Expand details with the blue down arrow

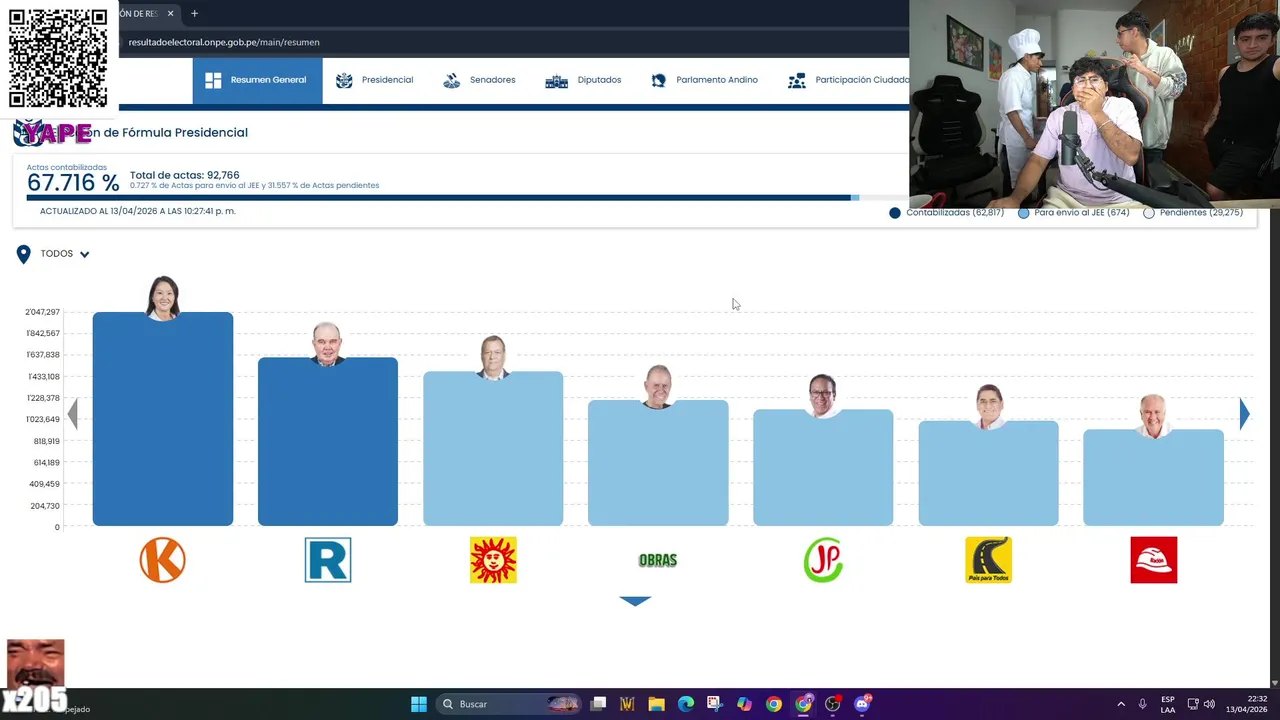pyautogui.click(x=635, y=601)
